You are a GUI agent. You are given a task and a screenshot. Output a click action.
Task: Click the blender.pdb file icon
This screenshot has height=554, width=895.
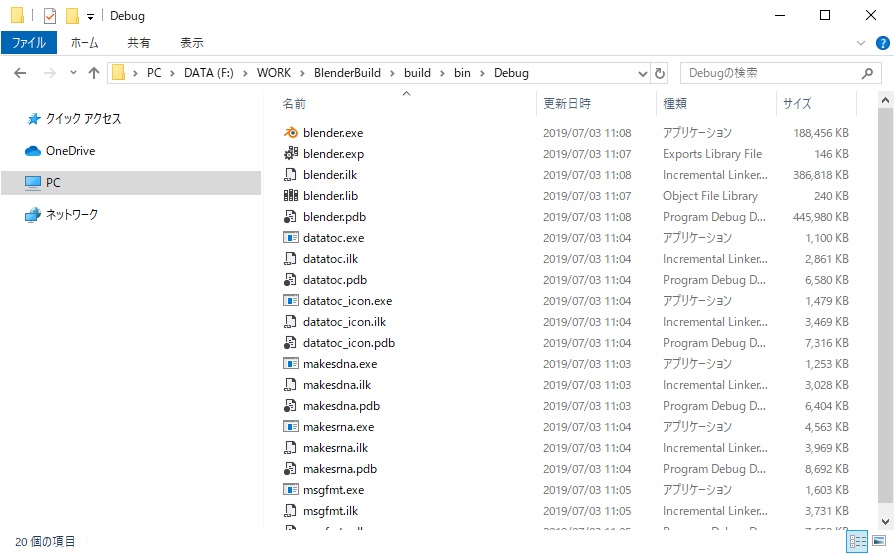pos(291,217)
